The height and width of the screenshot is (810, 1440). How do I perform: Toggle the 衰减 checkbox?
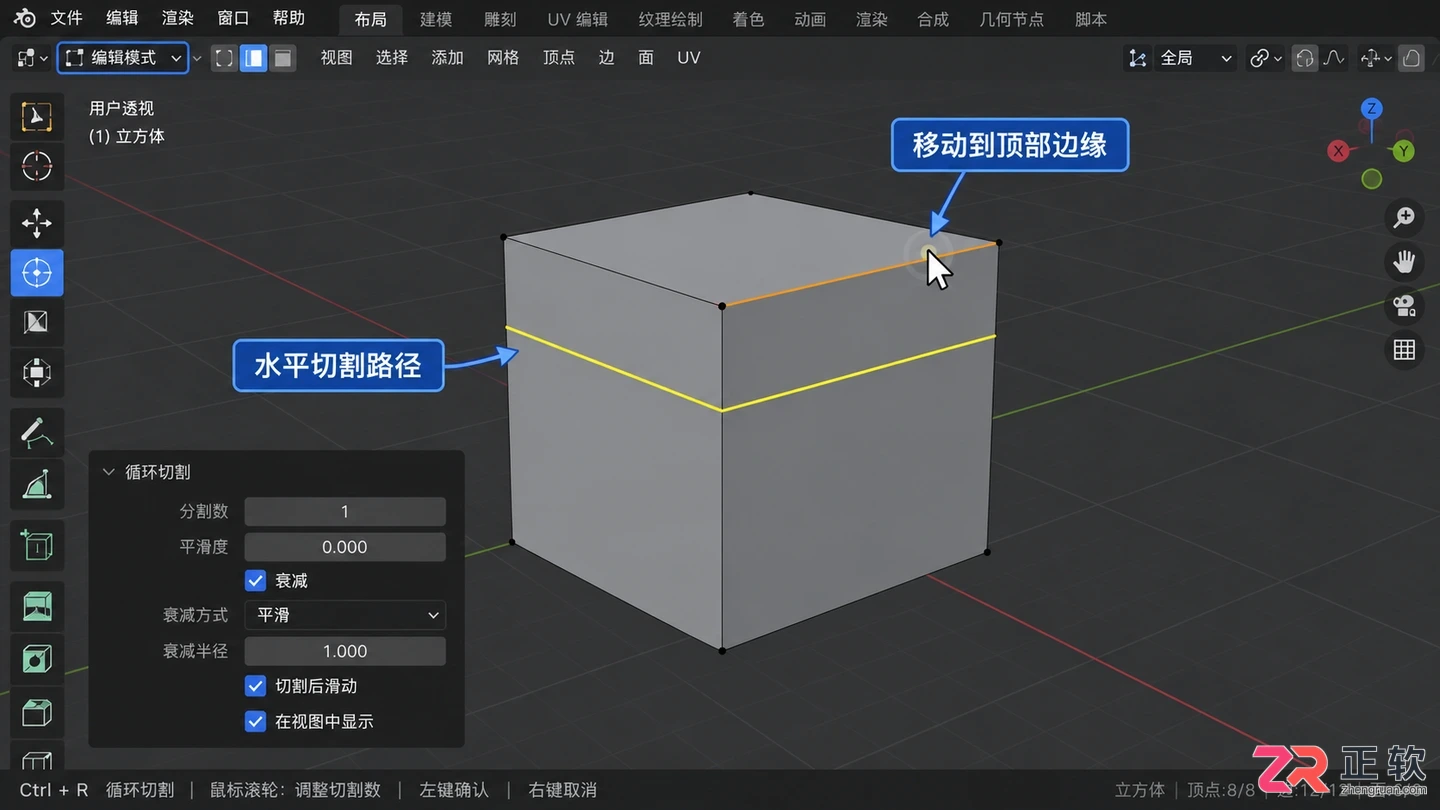[x=256, y=581]
